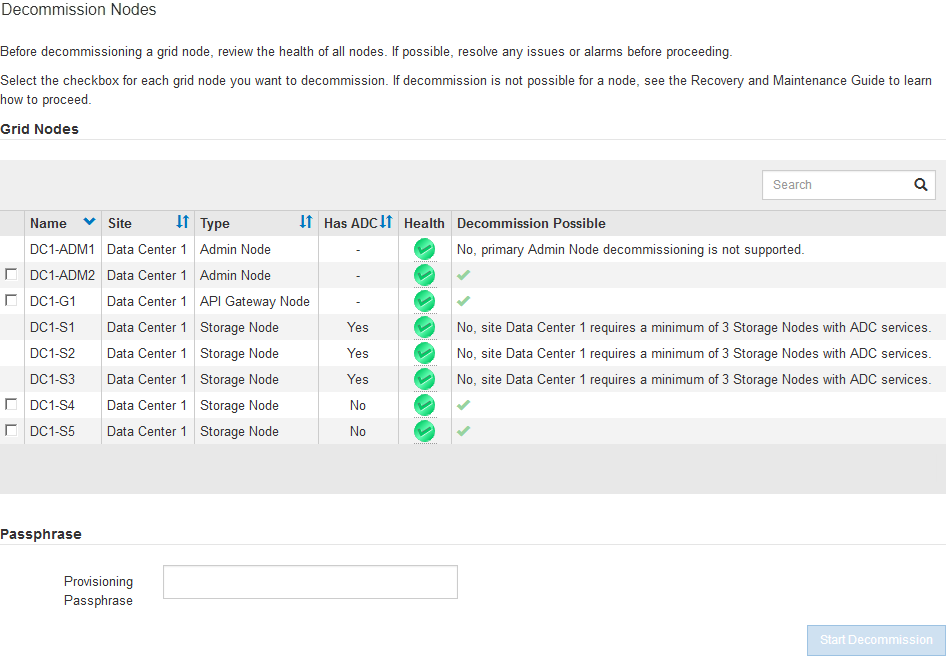946x656 pixels.
Task: Click the health icon in DC1-S1 row
Action: [424, 327]
